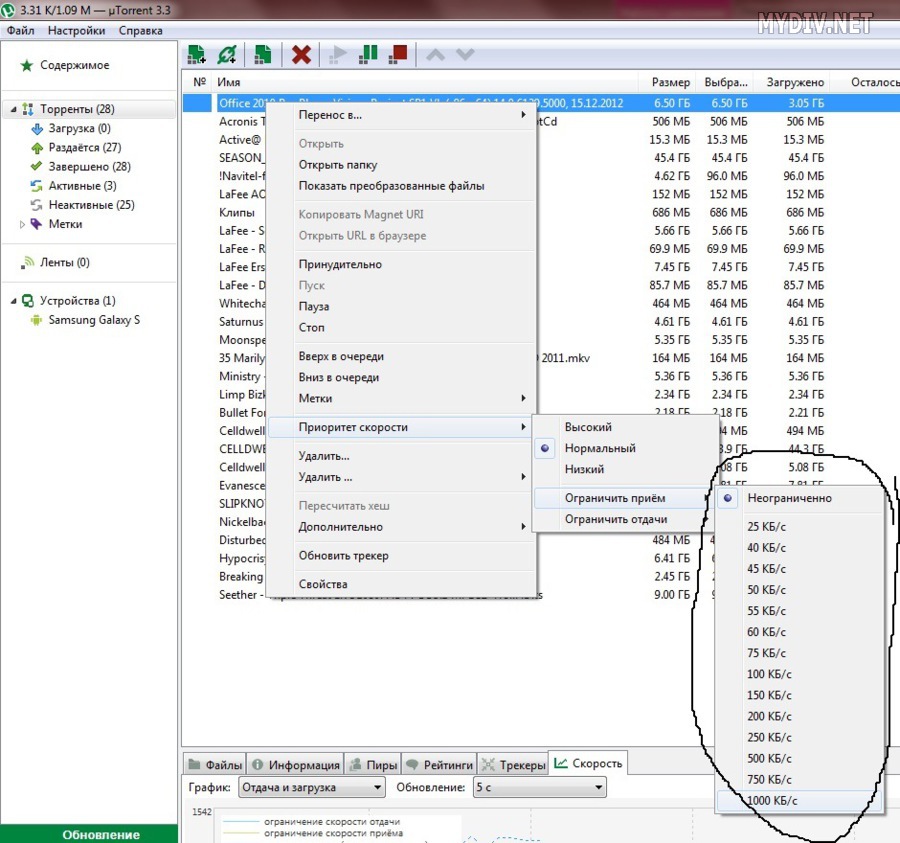Set download limit to 100 КБ/с
This screenshot has width=900, height=843.
point(800,674)
